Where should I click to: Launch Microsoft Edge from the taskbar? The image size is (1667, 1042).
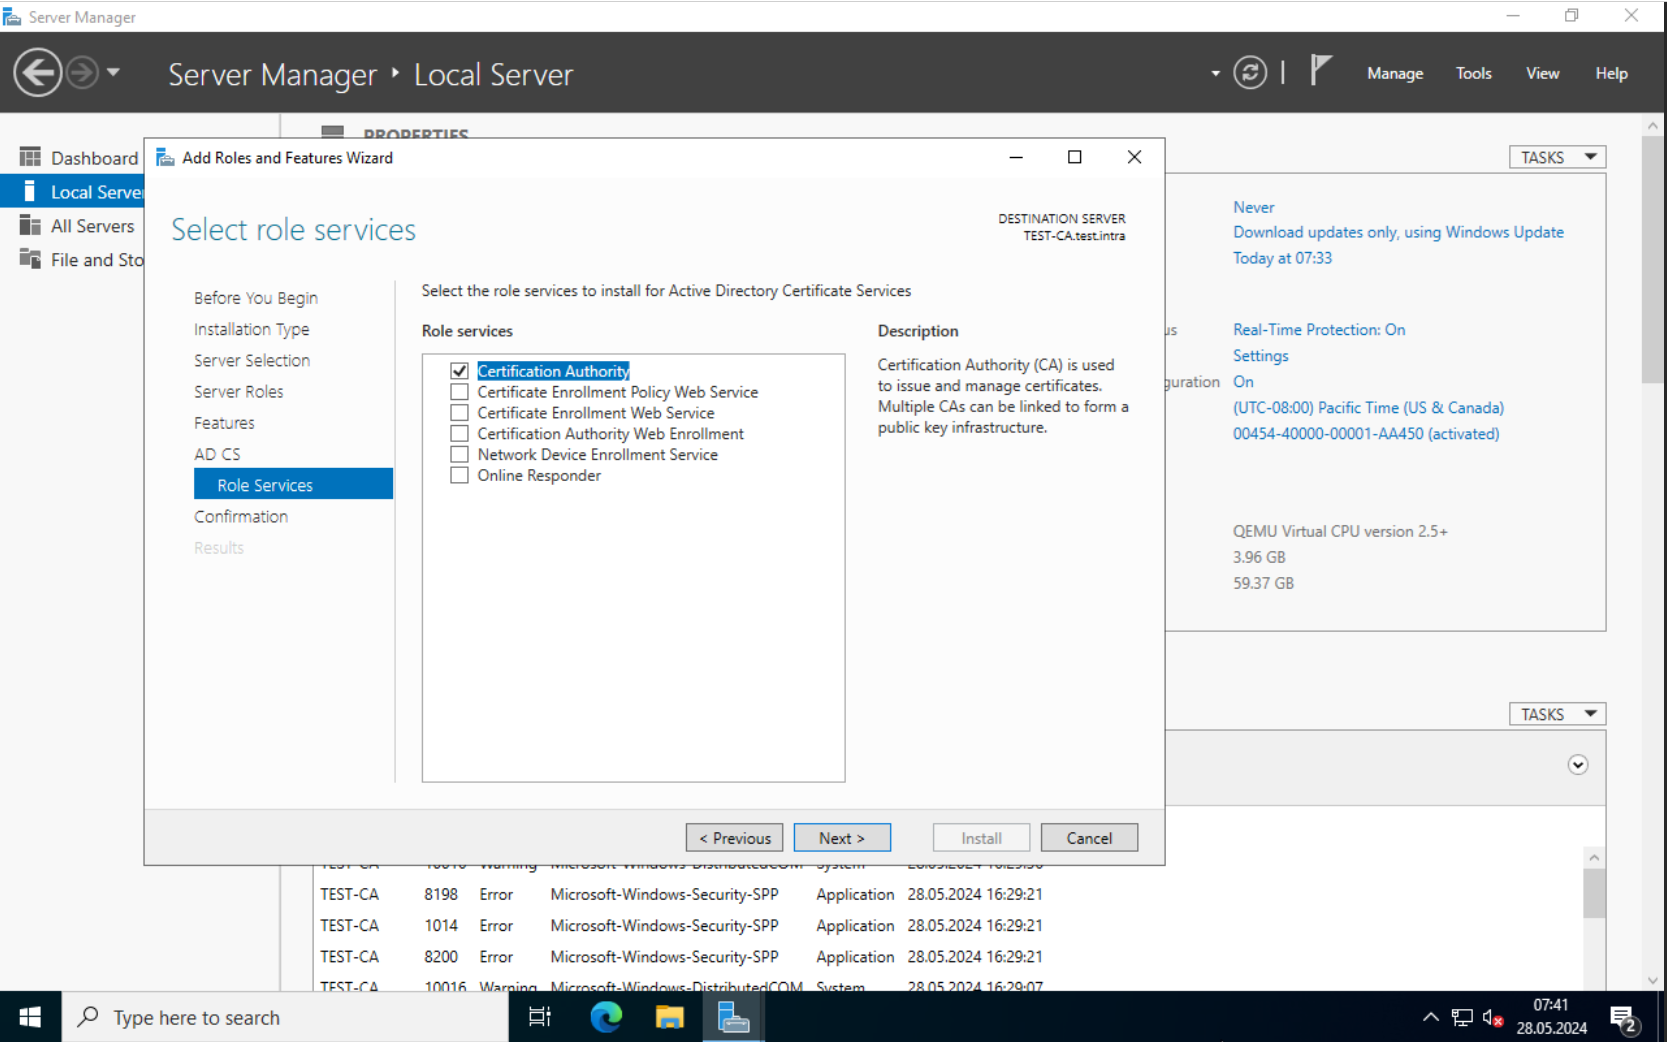pyautogui.click(x=606, y=1017)
